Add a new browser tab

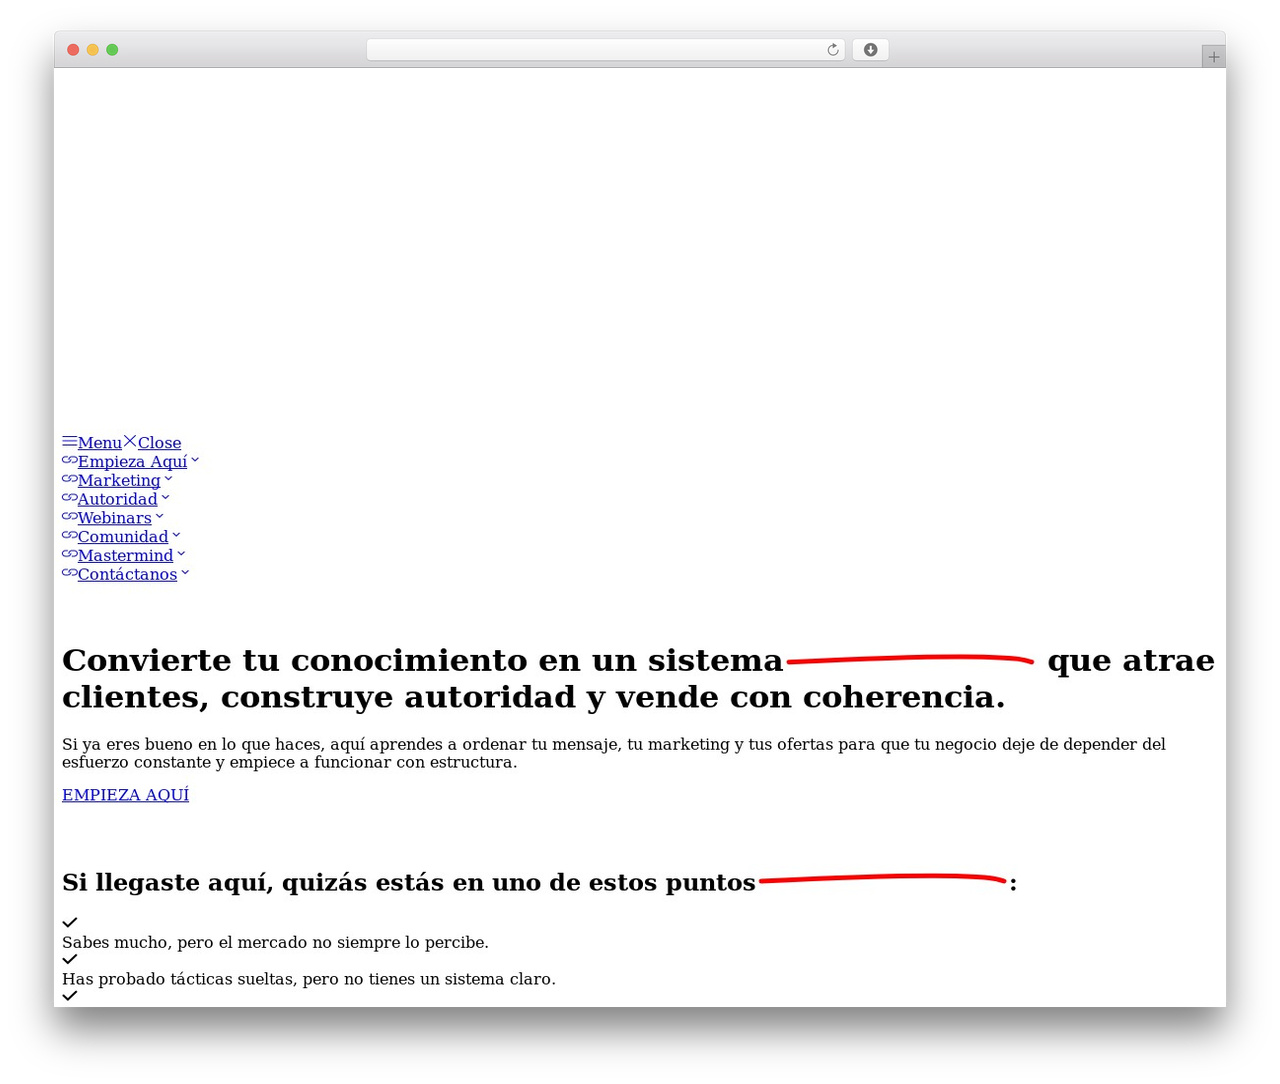point(1213,57)
